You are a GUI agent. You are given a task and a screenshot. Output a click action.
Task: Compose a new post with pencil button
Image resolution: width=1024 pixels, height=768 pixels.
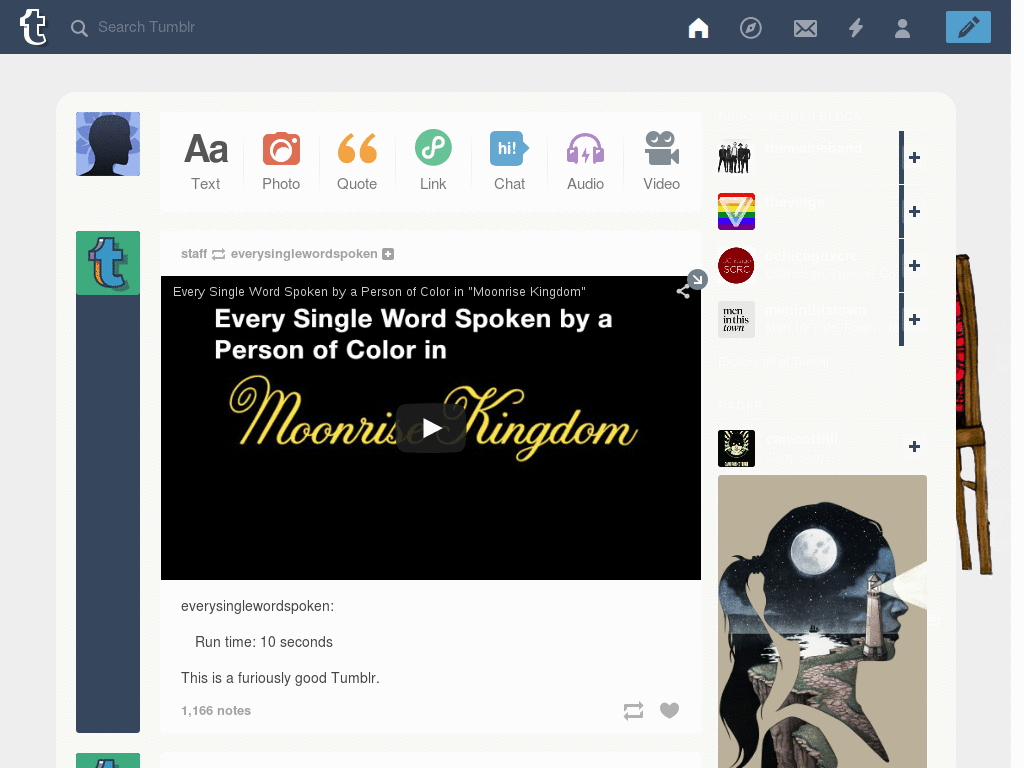pos(968,27)
